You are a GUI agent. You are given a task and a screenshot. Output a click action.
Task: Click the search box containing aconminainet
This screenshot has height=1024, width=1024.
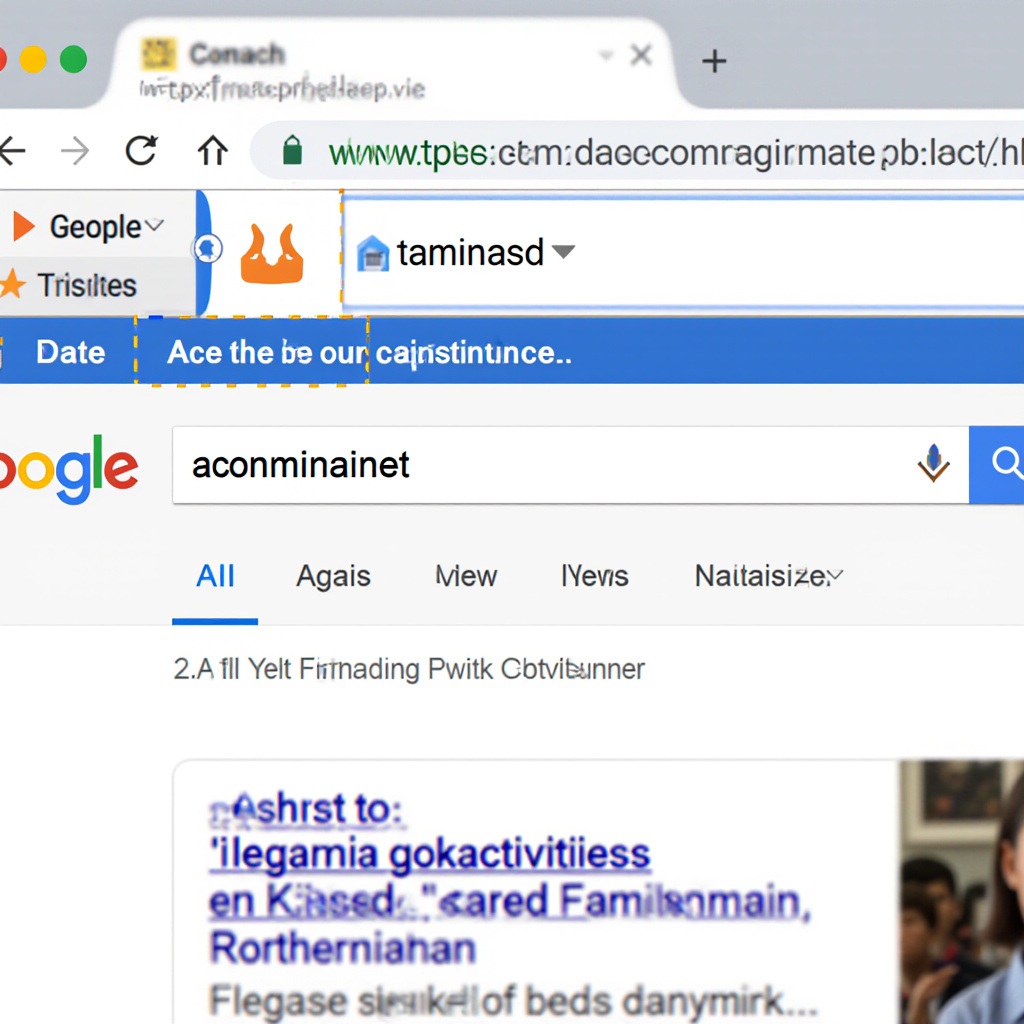[570, 465]
